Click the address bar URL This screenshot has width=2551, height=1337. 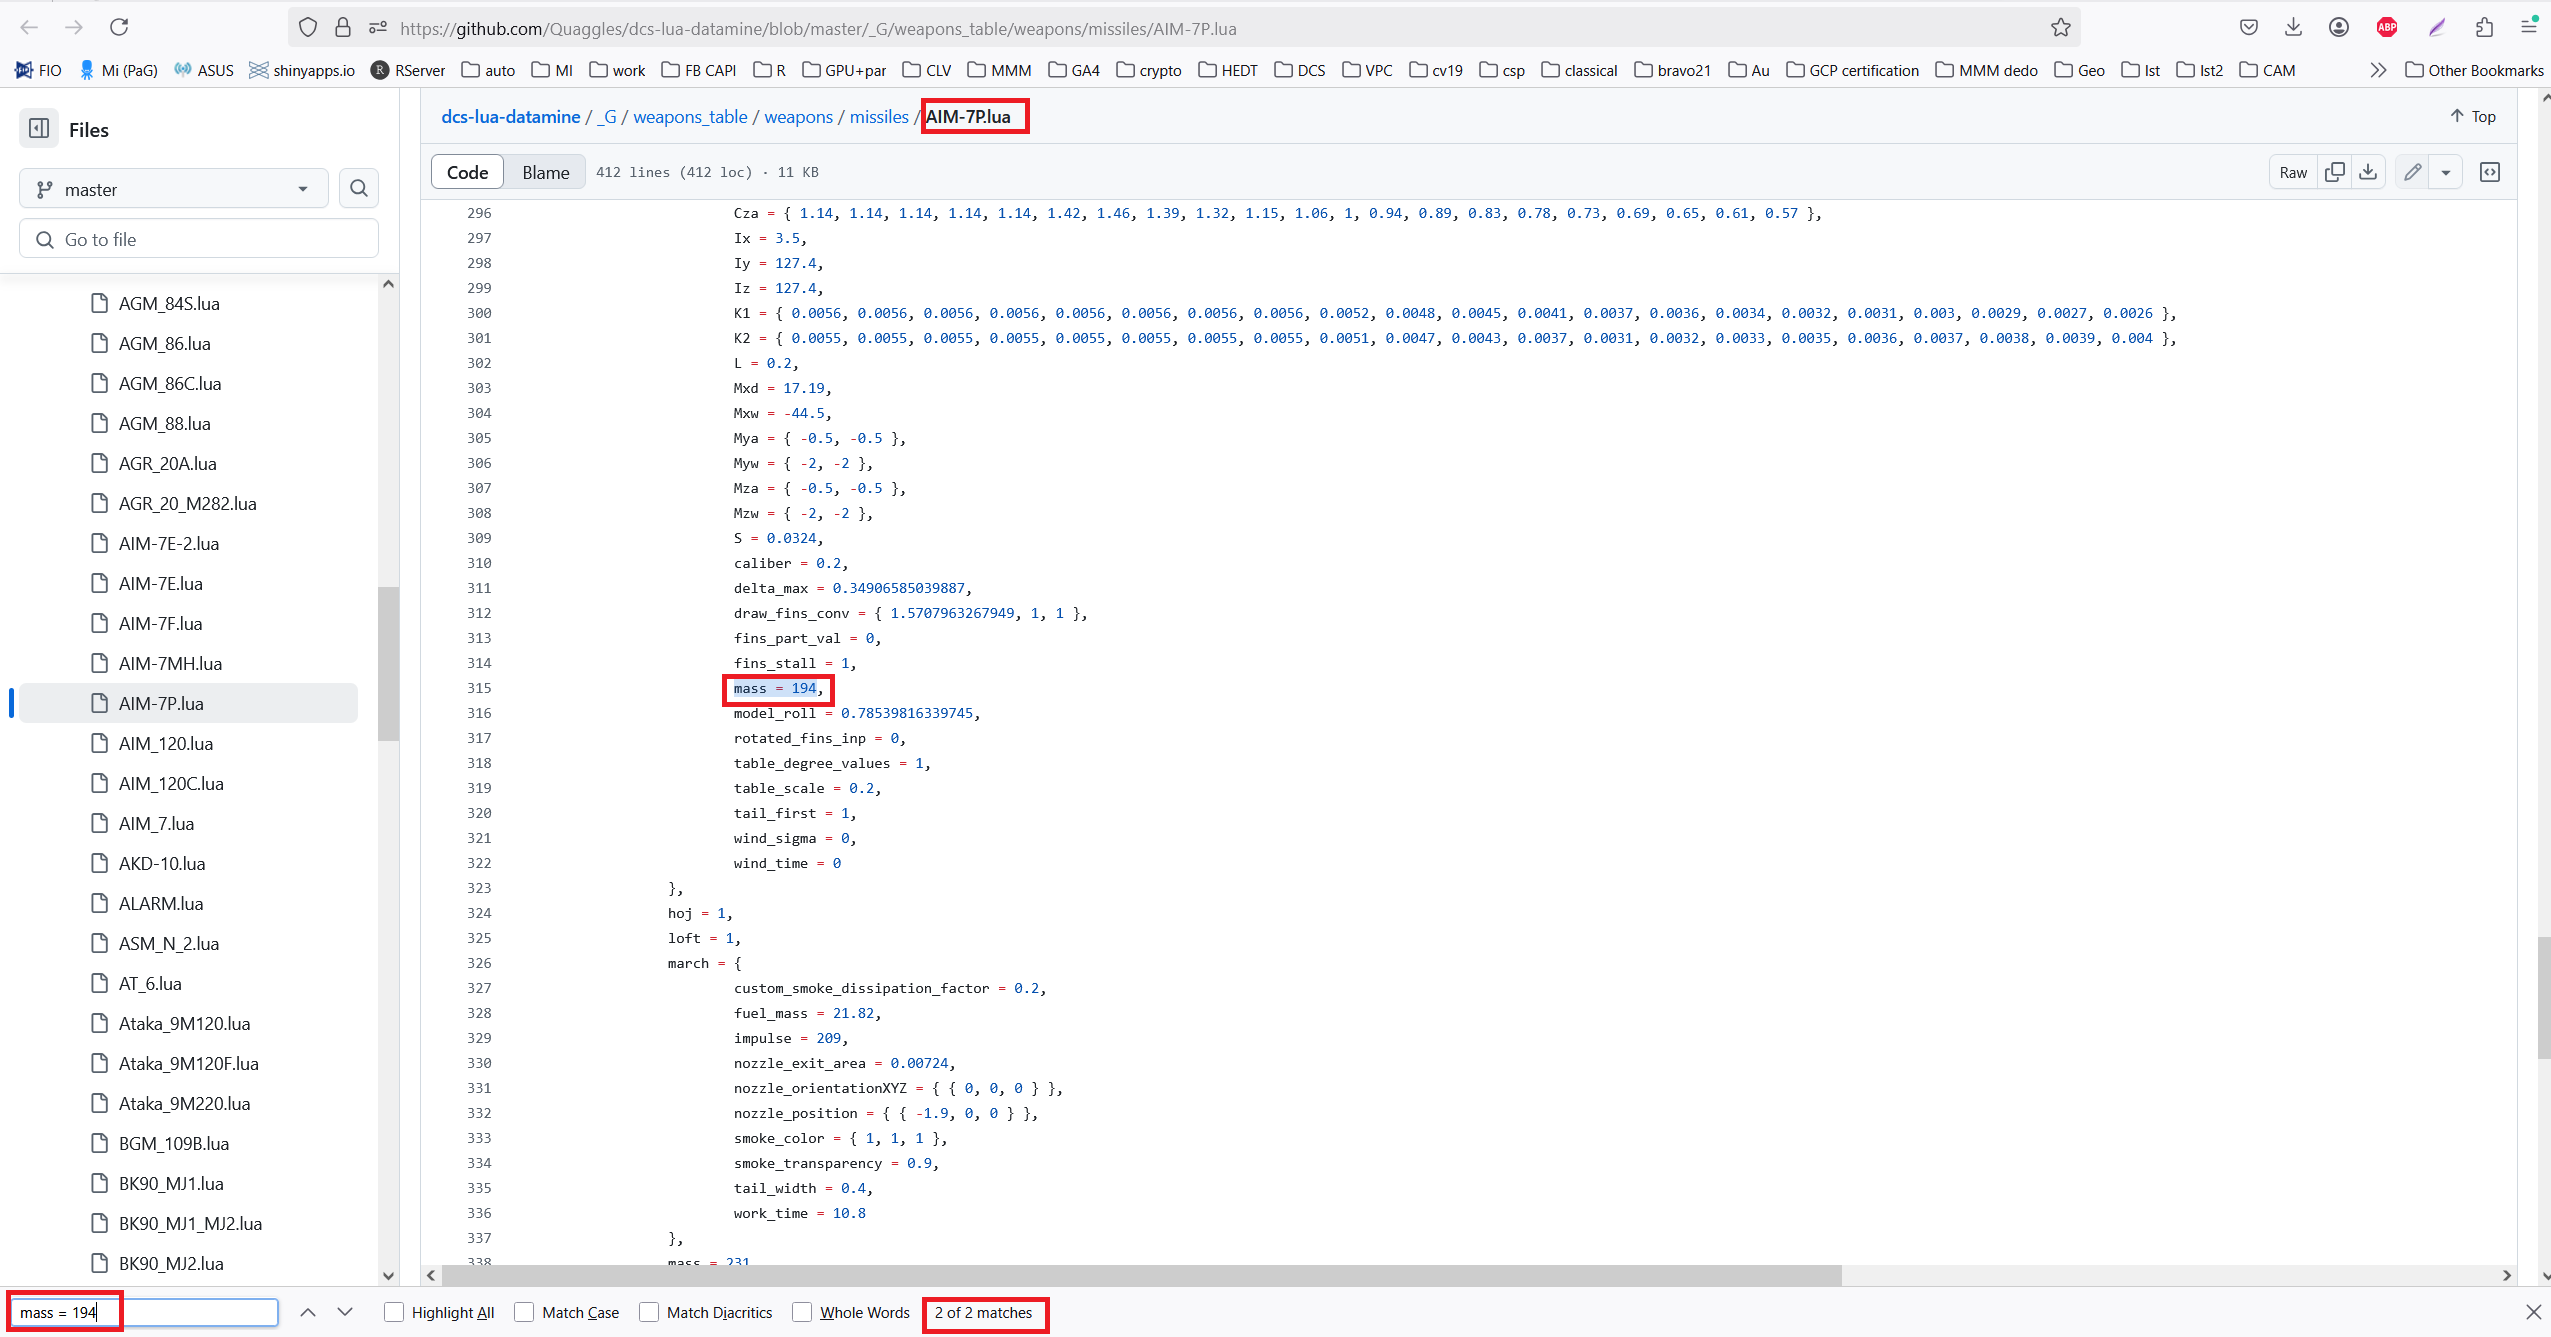point(818,28)
